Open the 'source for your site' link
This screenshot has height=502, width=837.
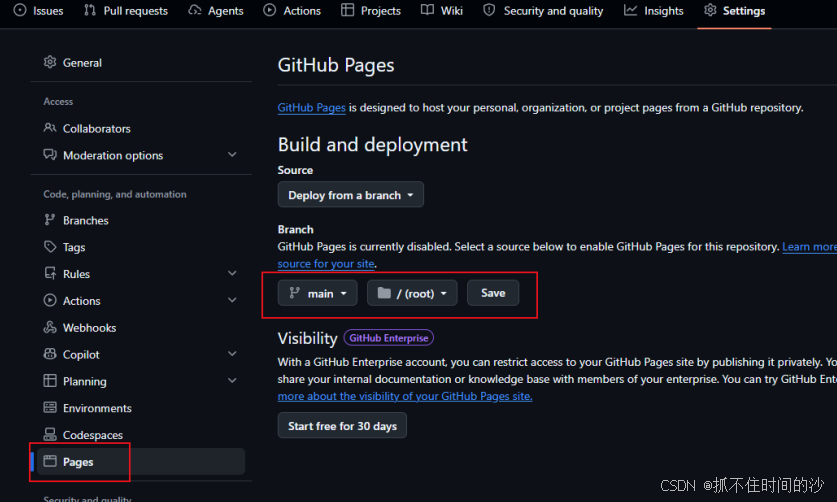click(326, 263)
